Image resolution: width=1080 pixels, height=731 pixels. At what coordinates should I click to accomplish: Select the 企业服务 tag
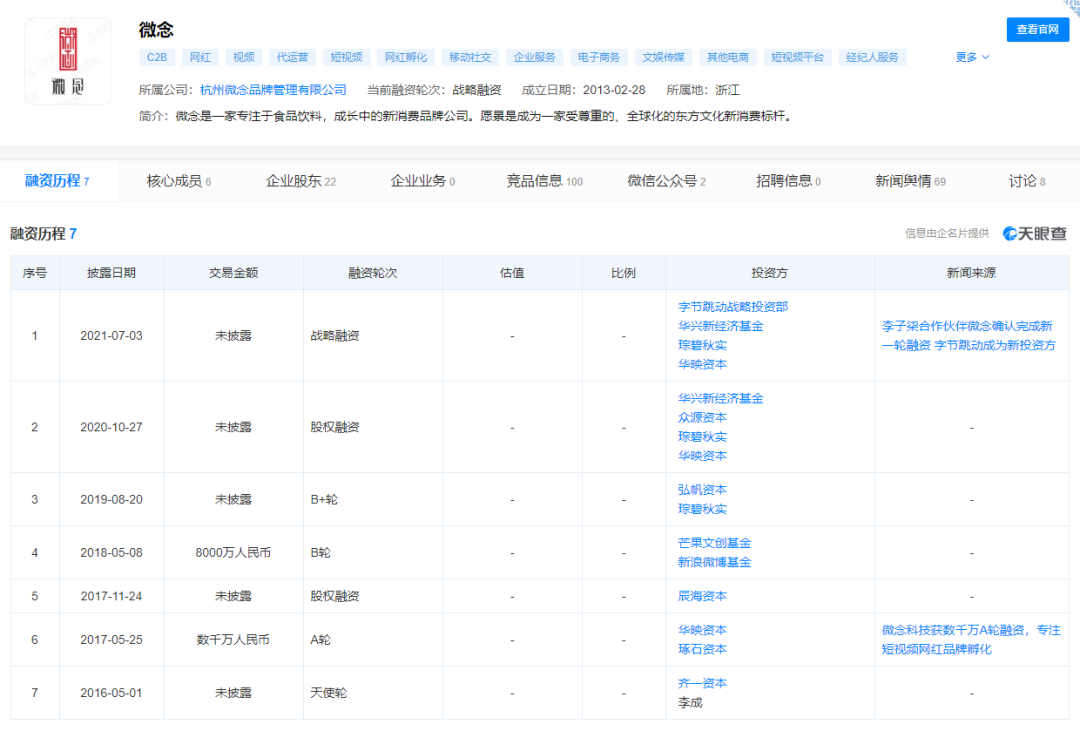(534, 57)
